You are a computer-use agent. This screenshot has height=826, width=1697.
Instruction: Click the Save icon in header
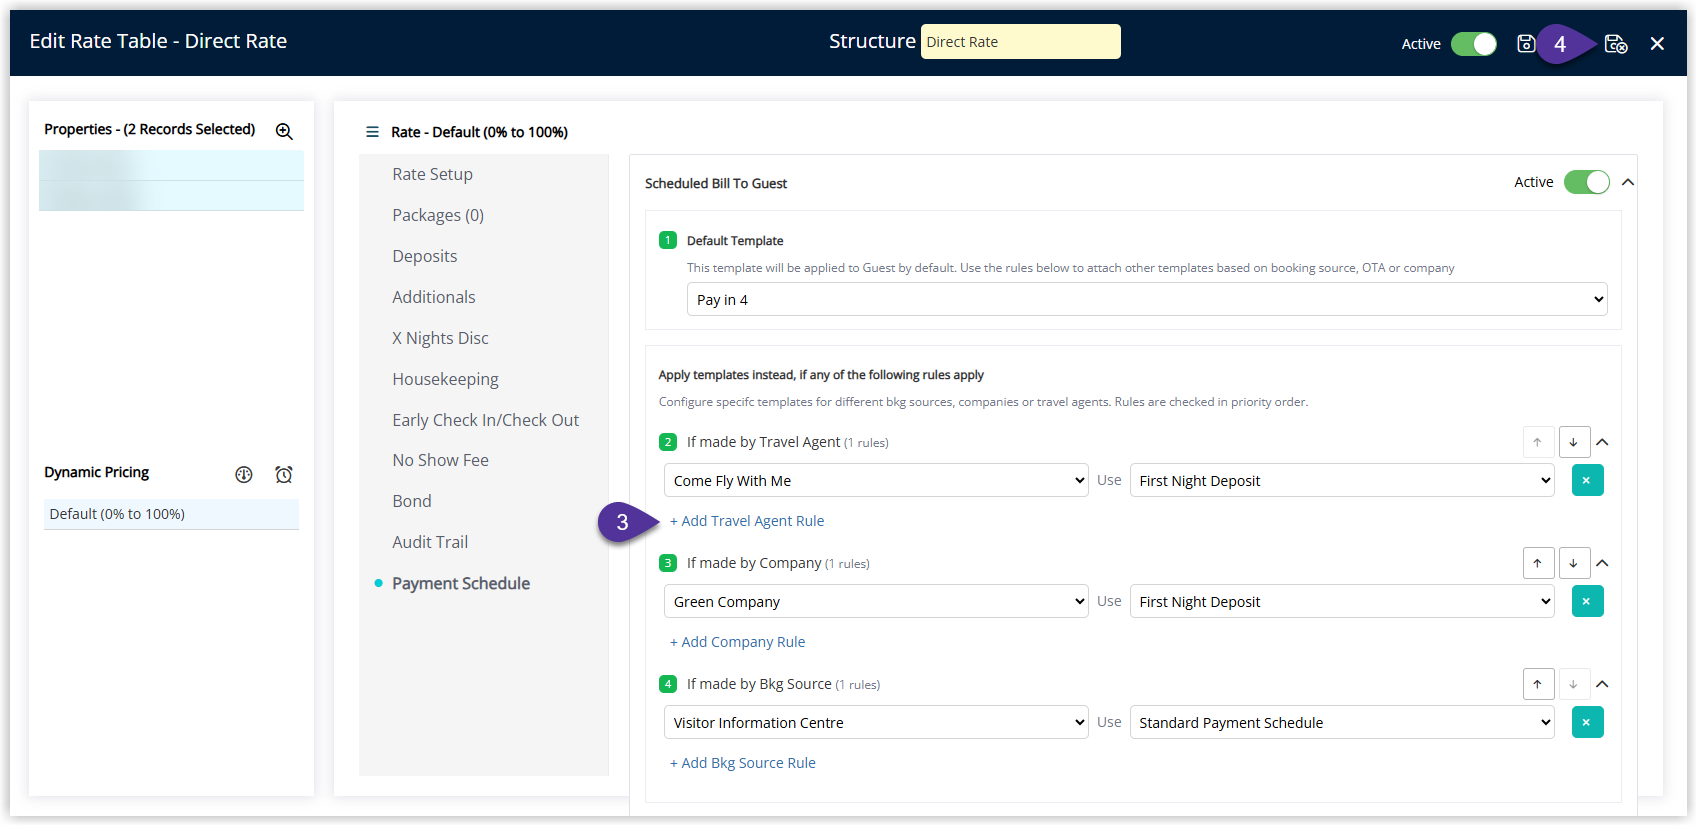[x=1526, y=43]
